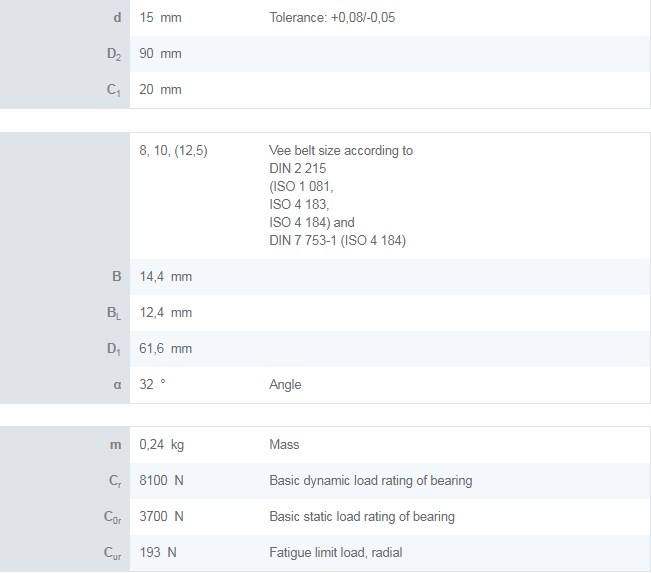
Task: Click the line 'ISO 4 184) and'
Action: point(312,223)
